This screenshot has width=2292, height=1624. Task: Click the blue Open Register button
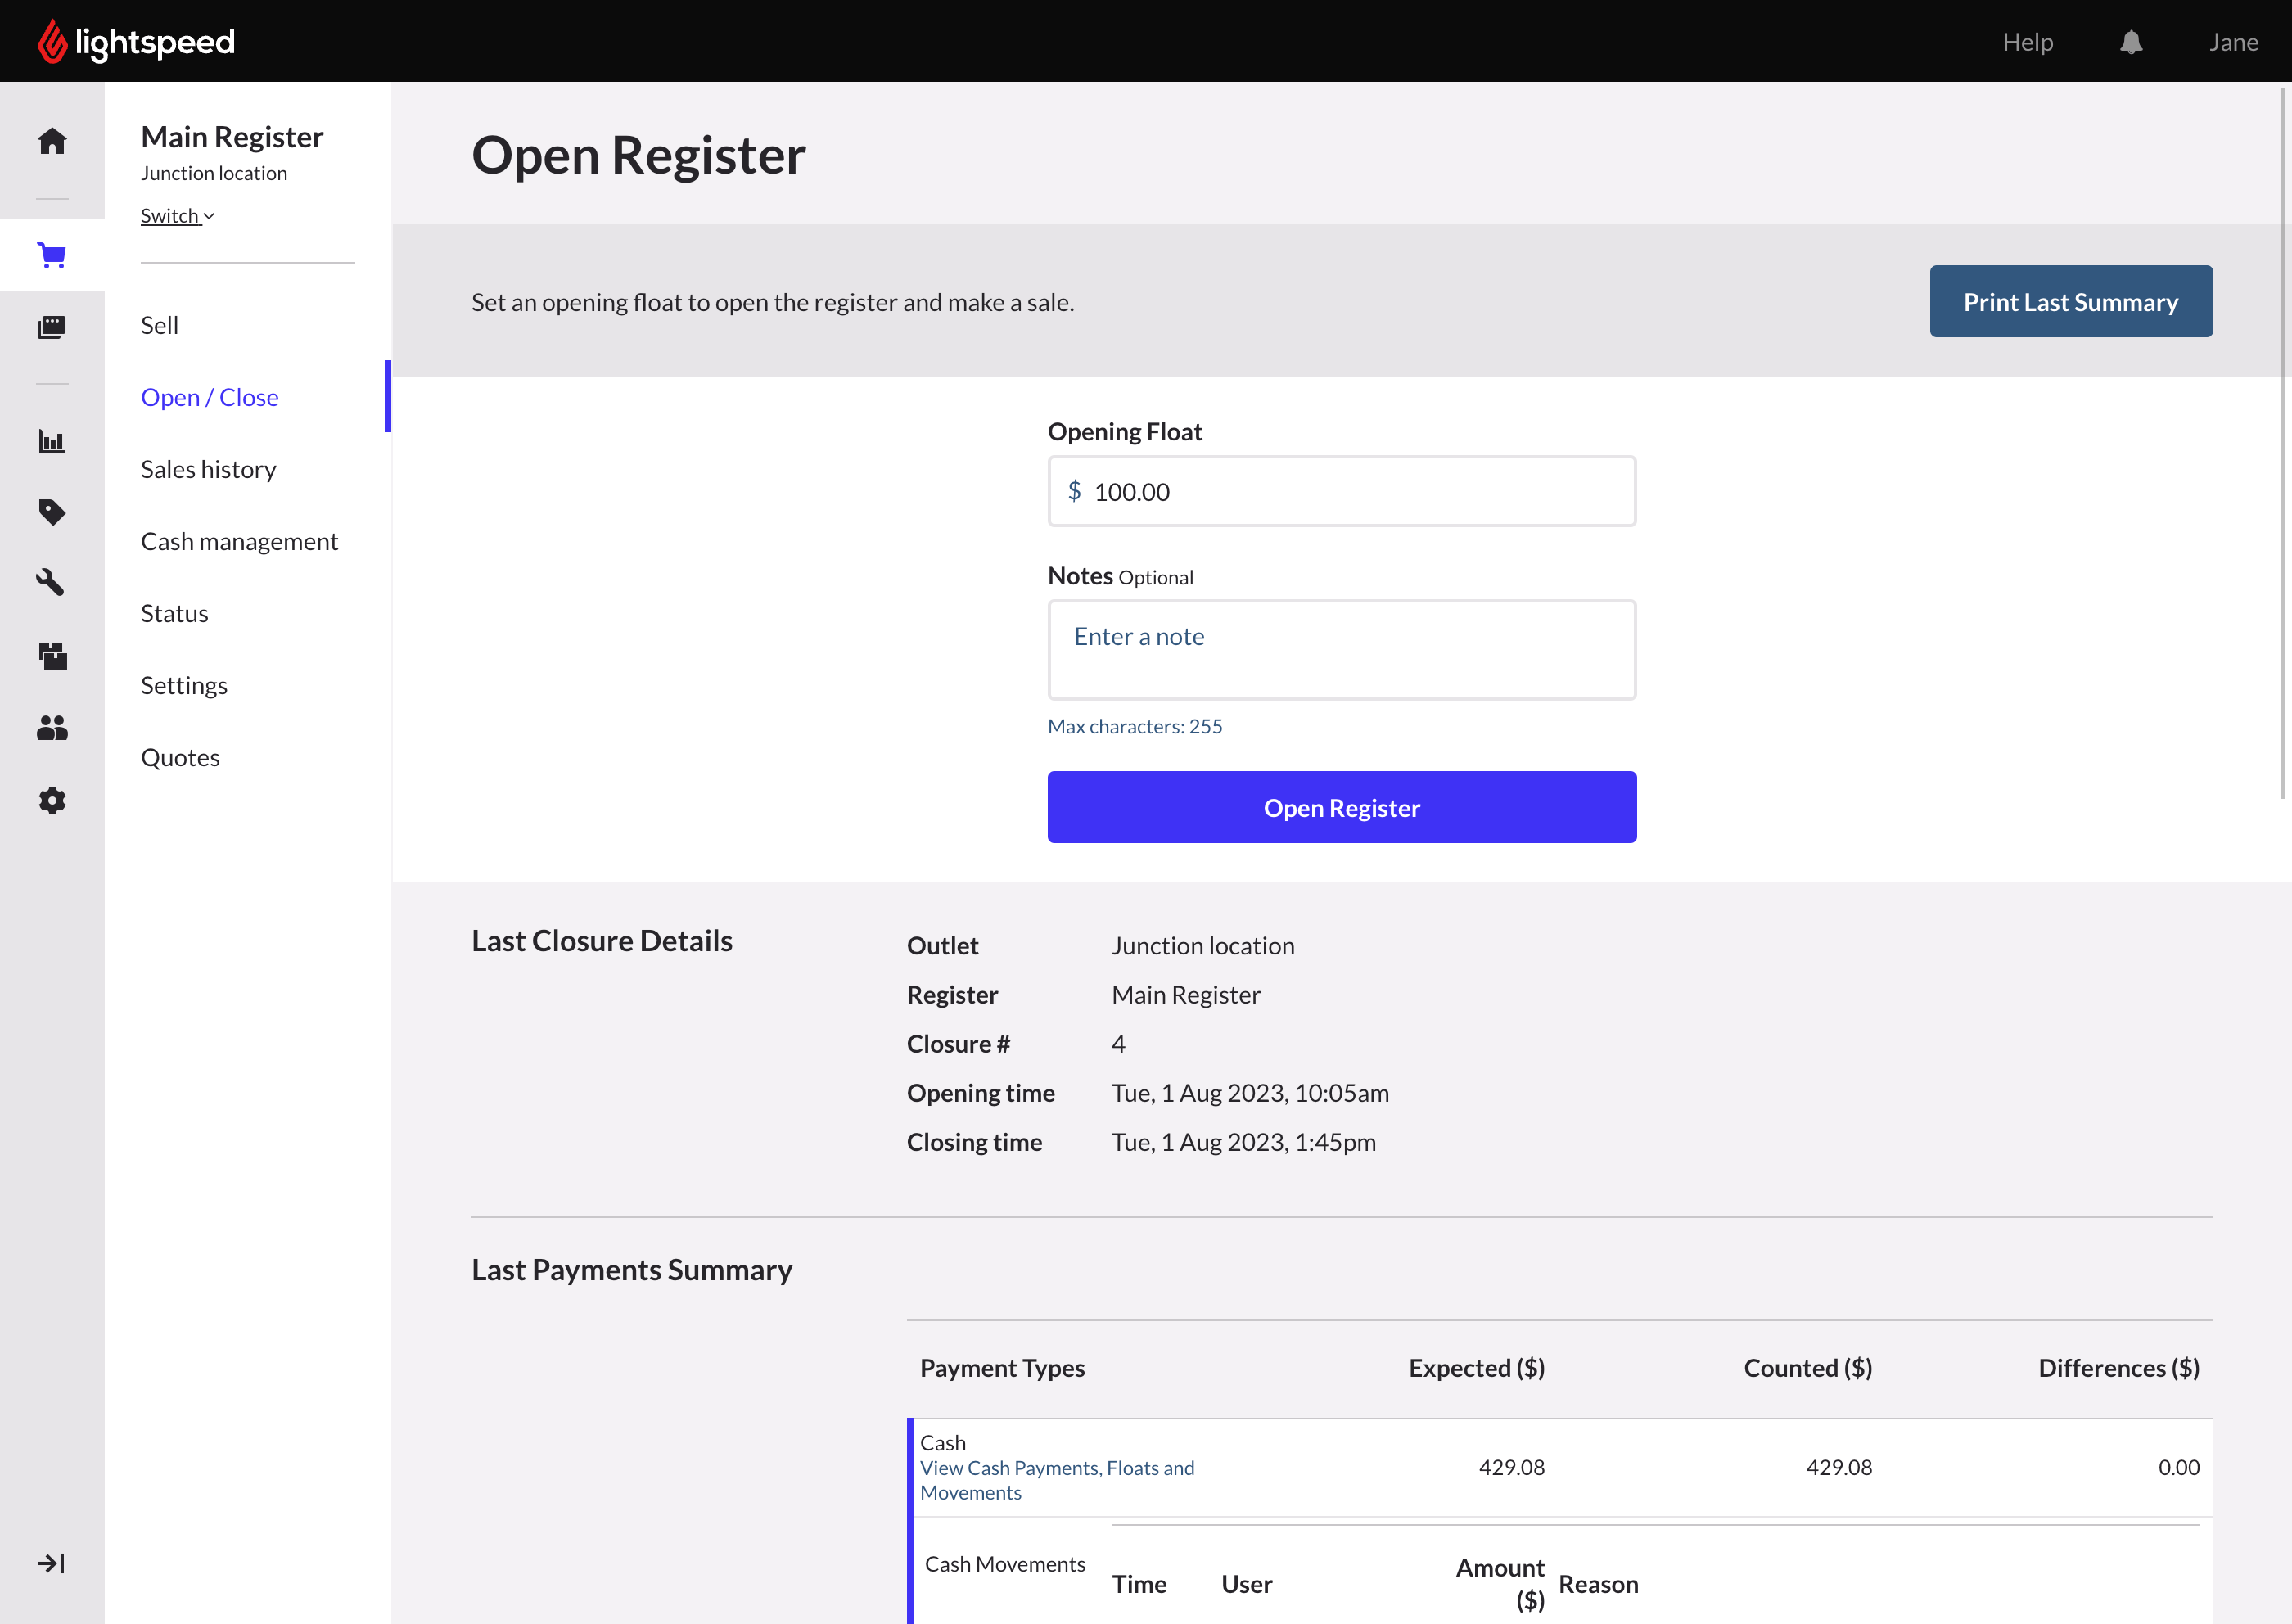pos(1341,807)
